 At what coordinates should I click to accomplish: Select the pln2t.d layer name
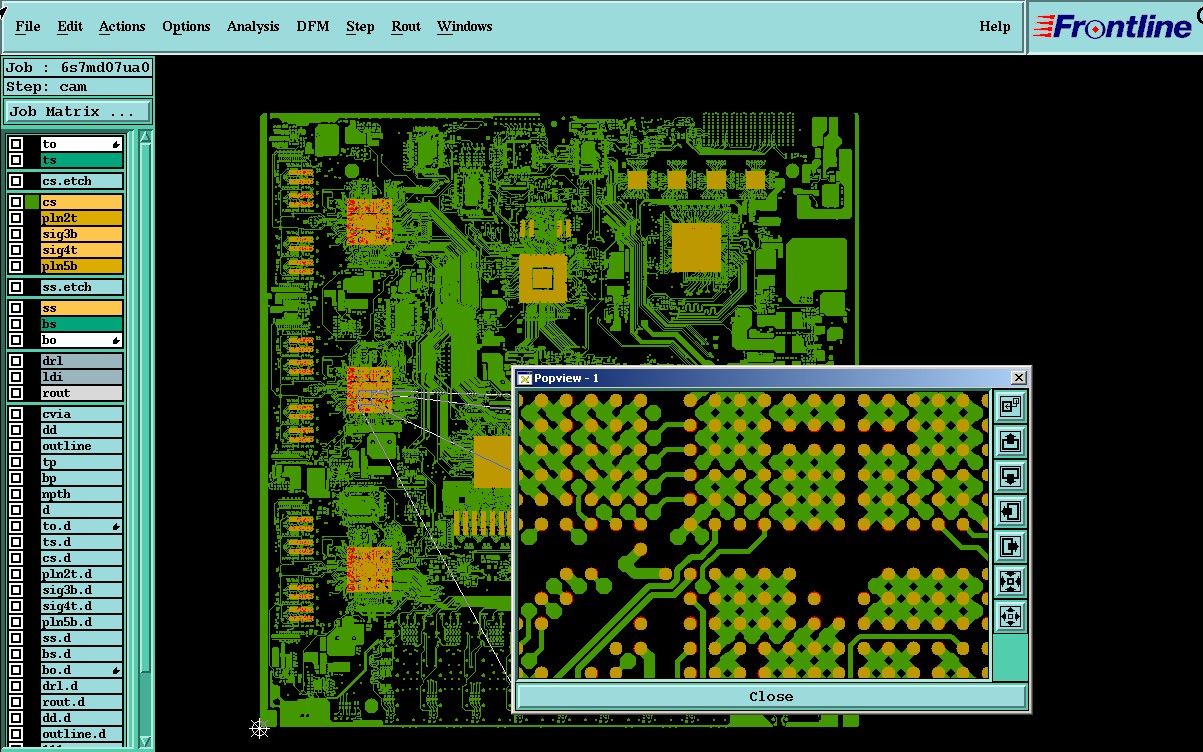point(81,574)
